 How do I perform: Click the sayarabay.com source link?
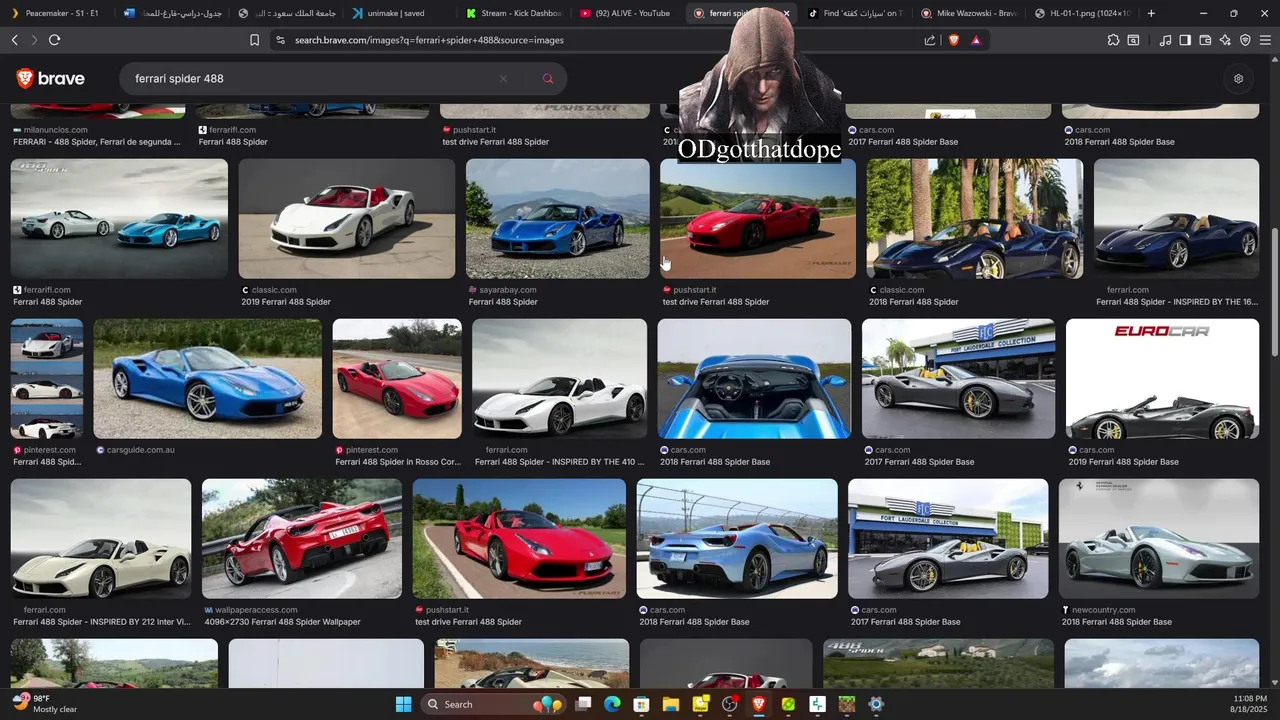click(x=508, y=290)
